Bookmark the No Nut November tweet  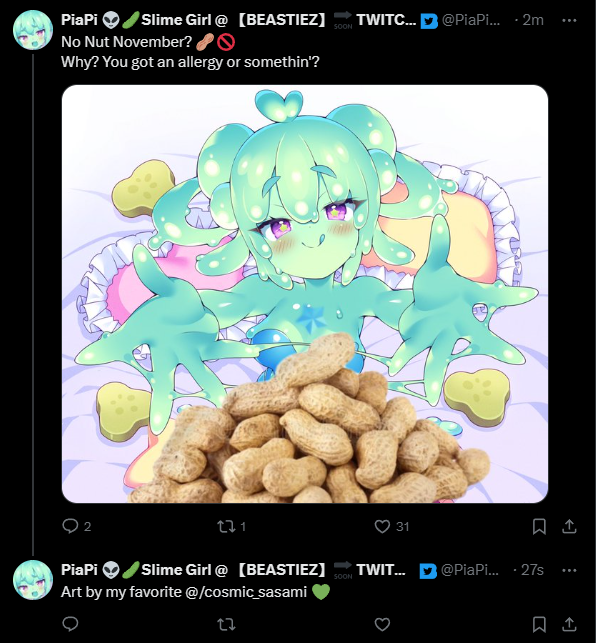tap(539, 526)
